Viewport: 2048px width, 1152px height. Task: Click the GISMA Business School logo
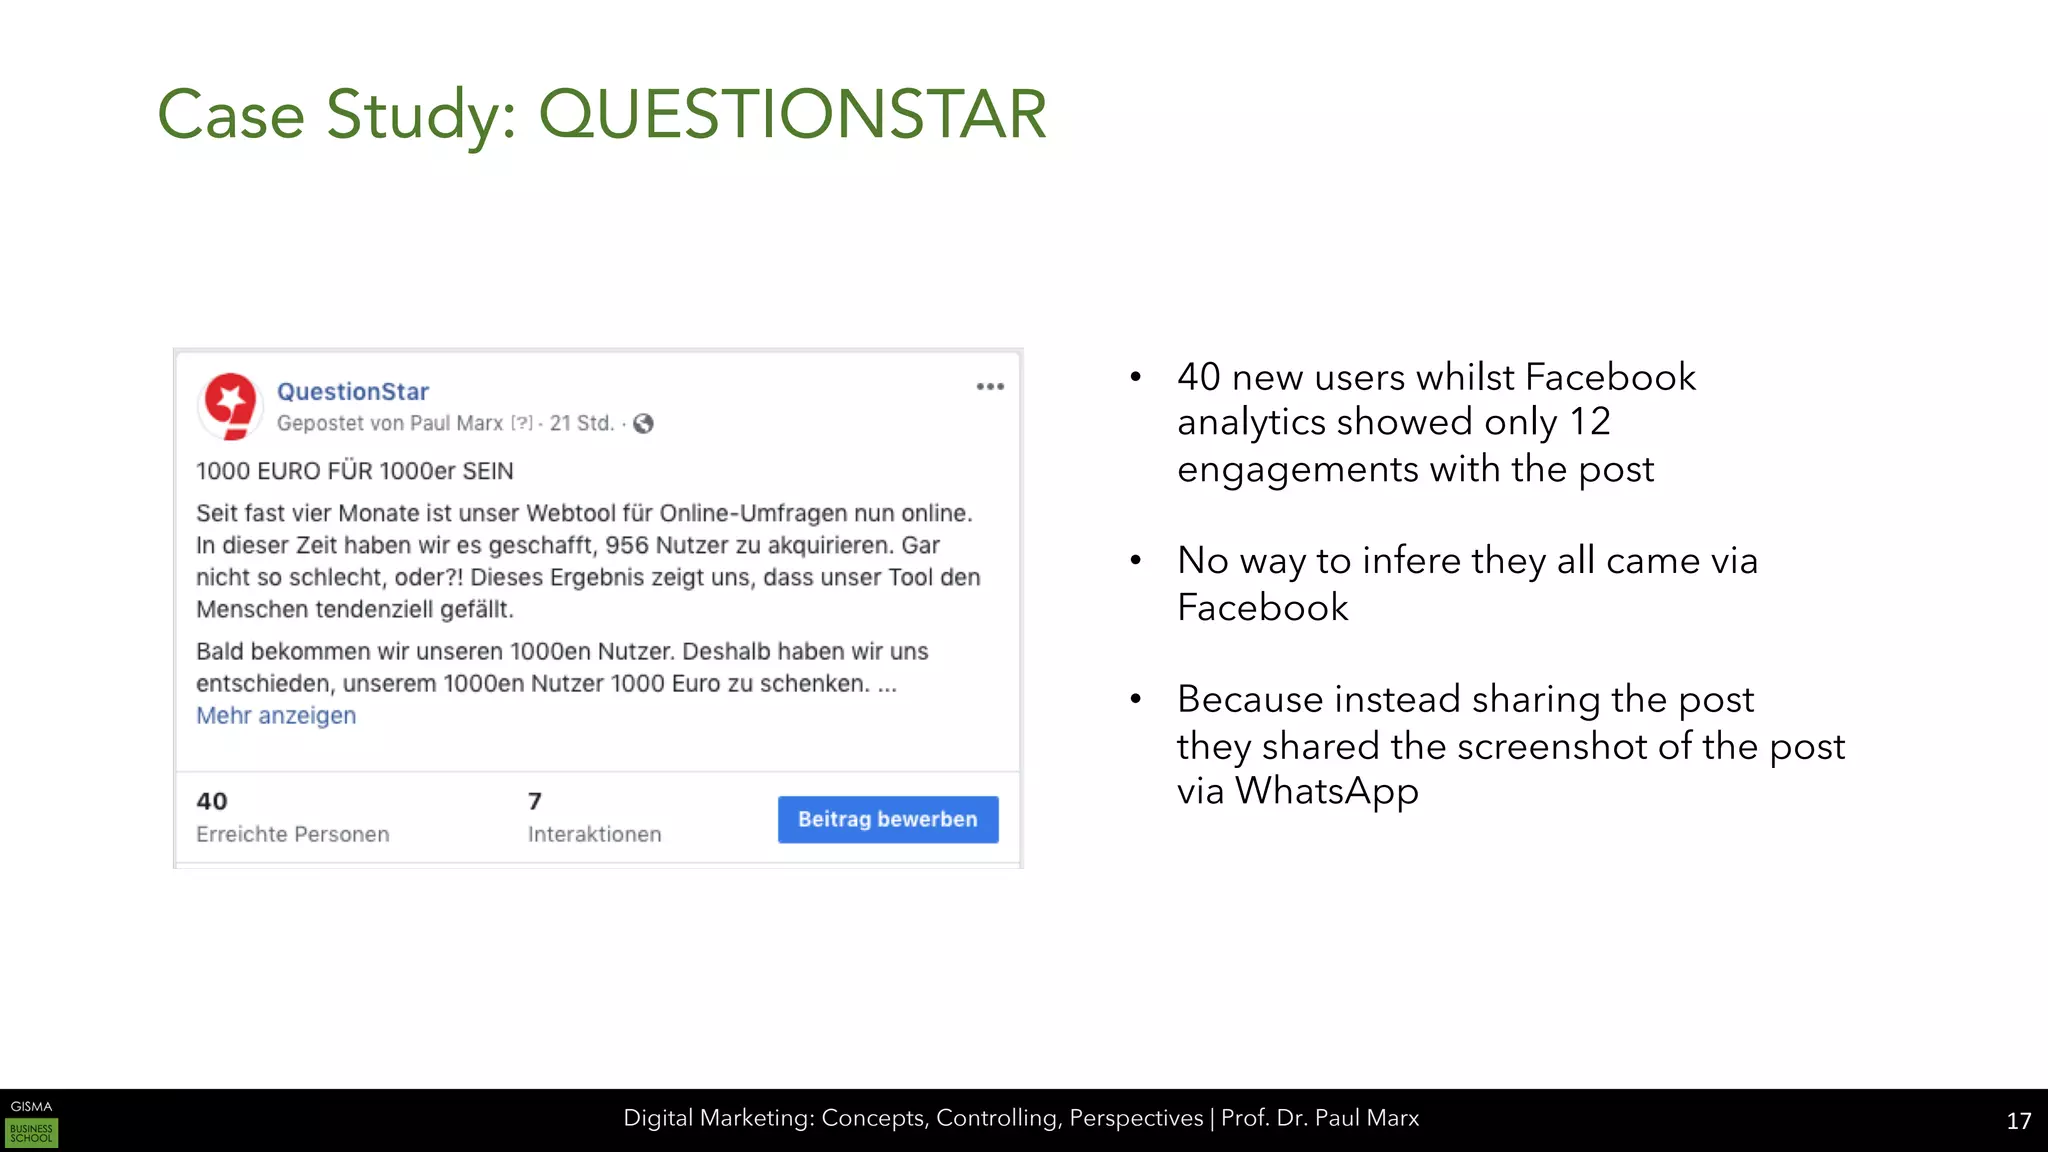(32, 1123)
